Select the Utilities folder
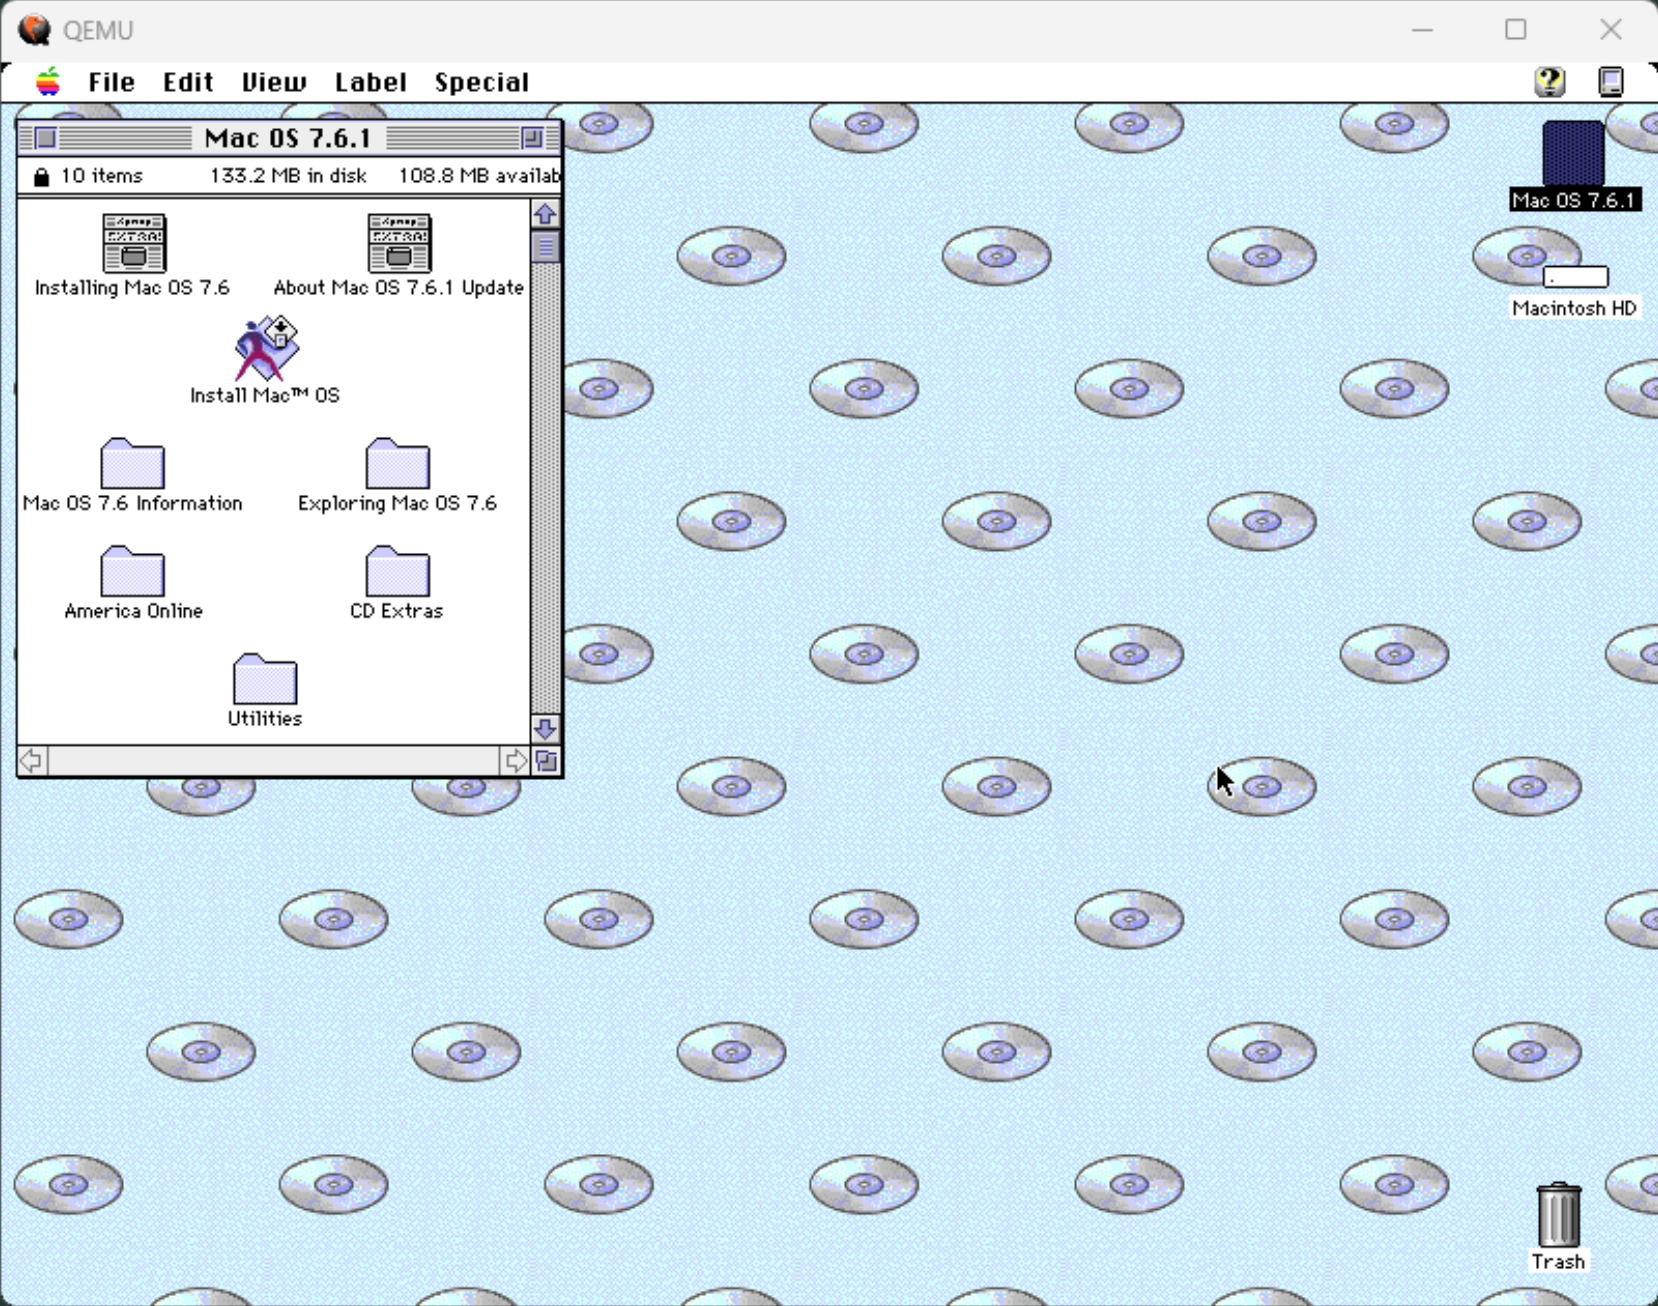This screenshot has width=1658, height=1306. 265,679
